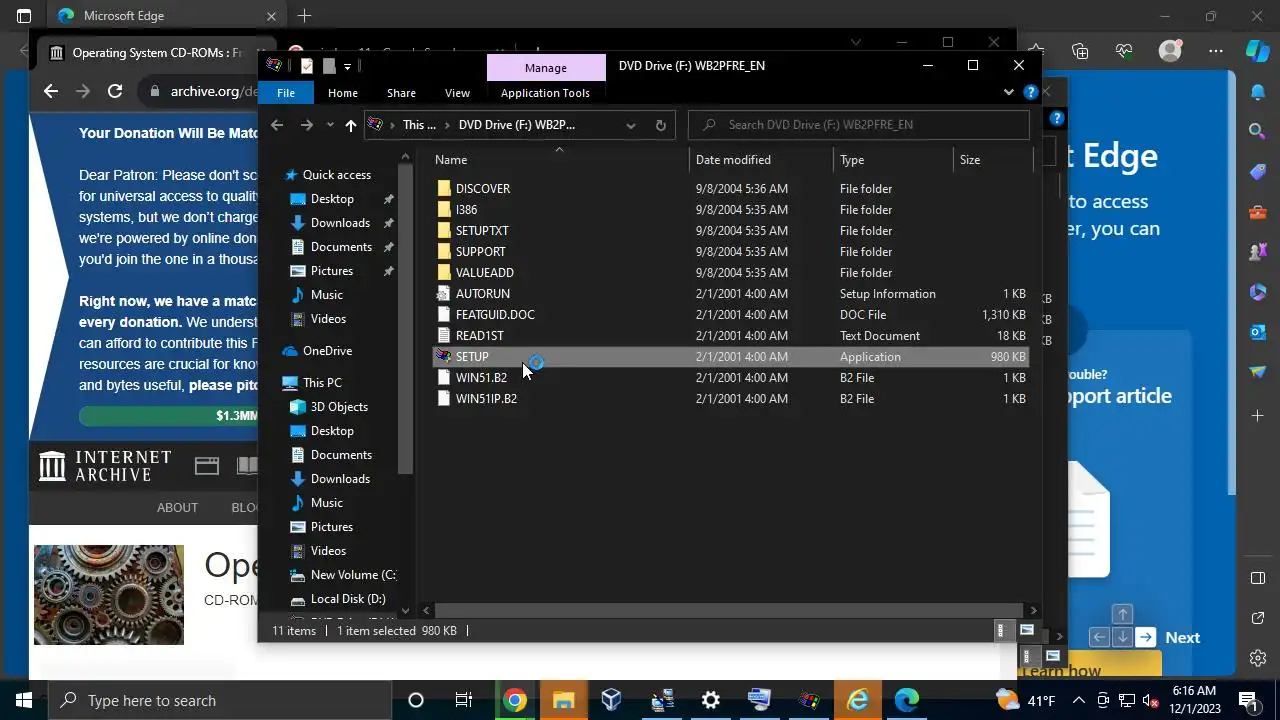
Task: Refresh the DVD Drive folder view
Action: [x=660, y=125]
